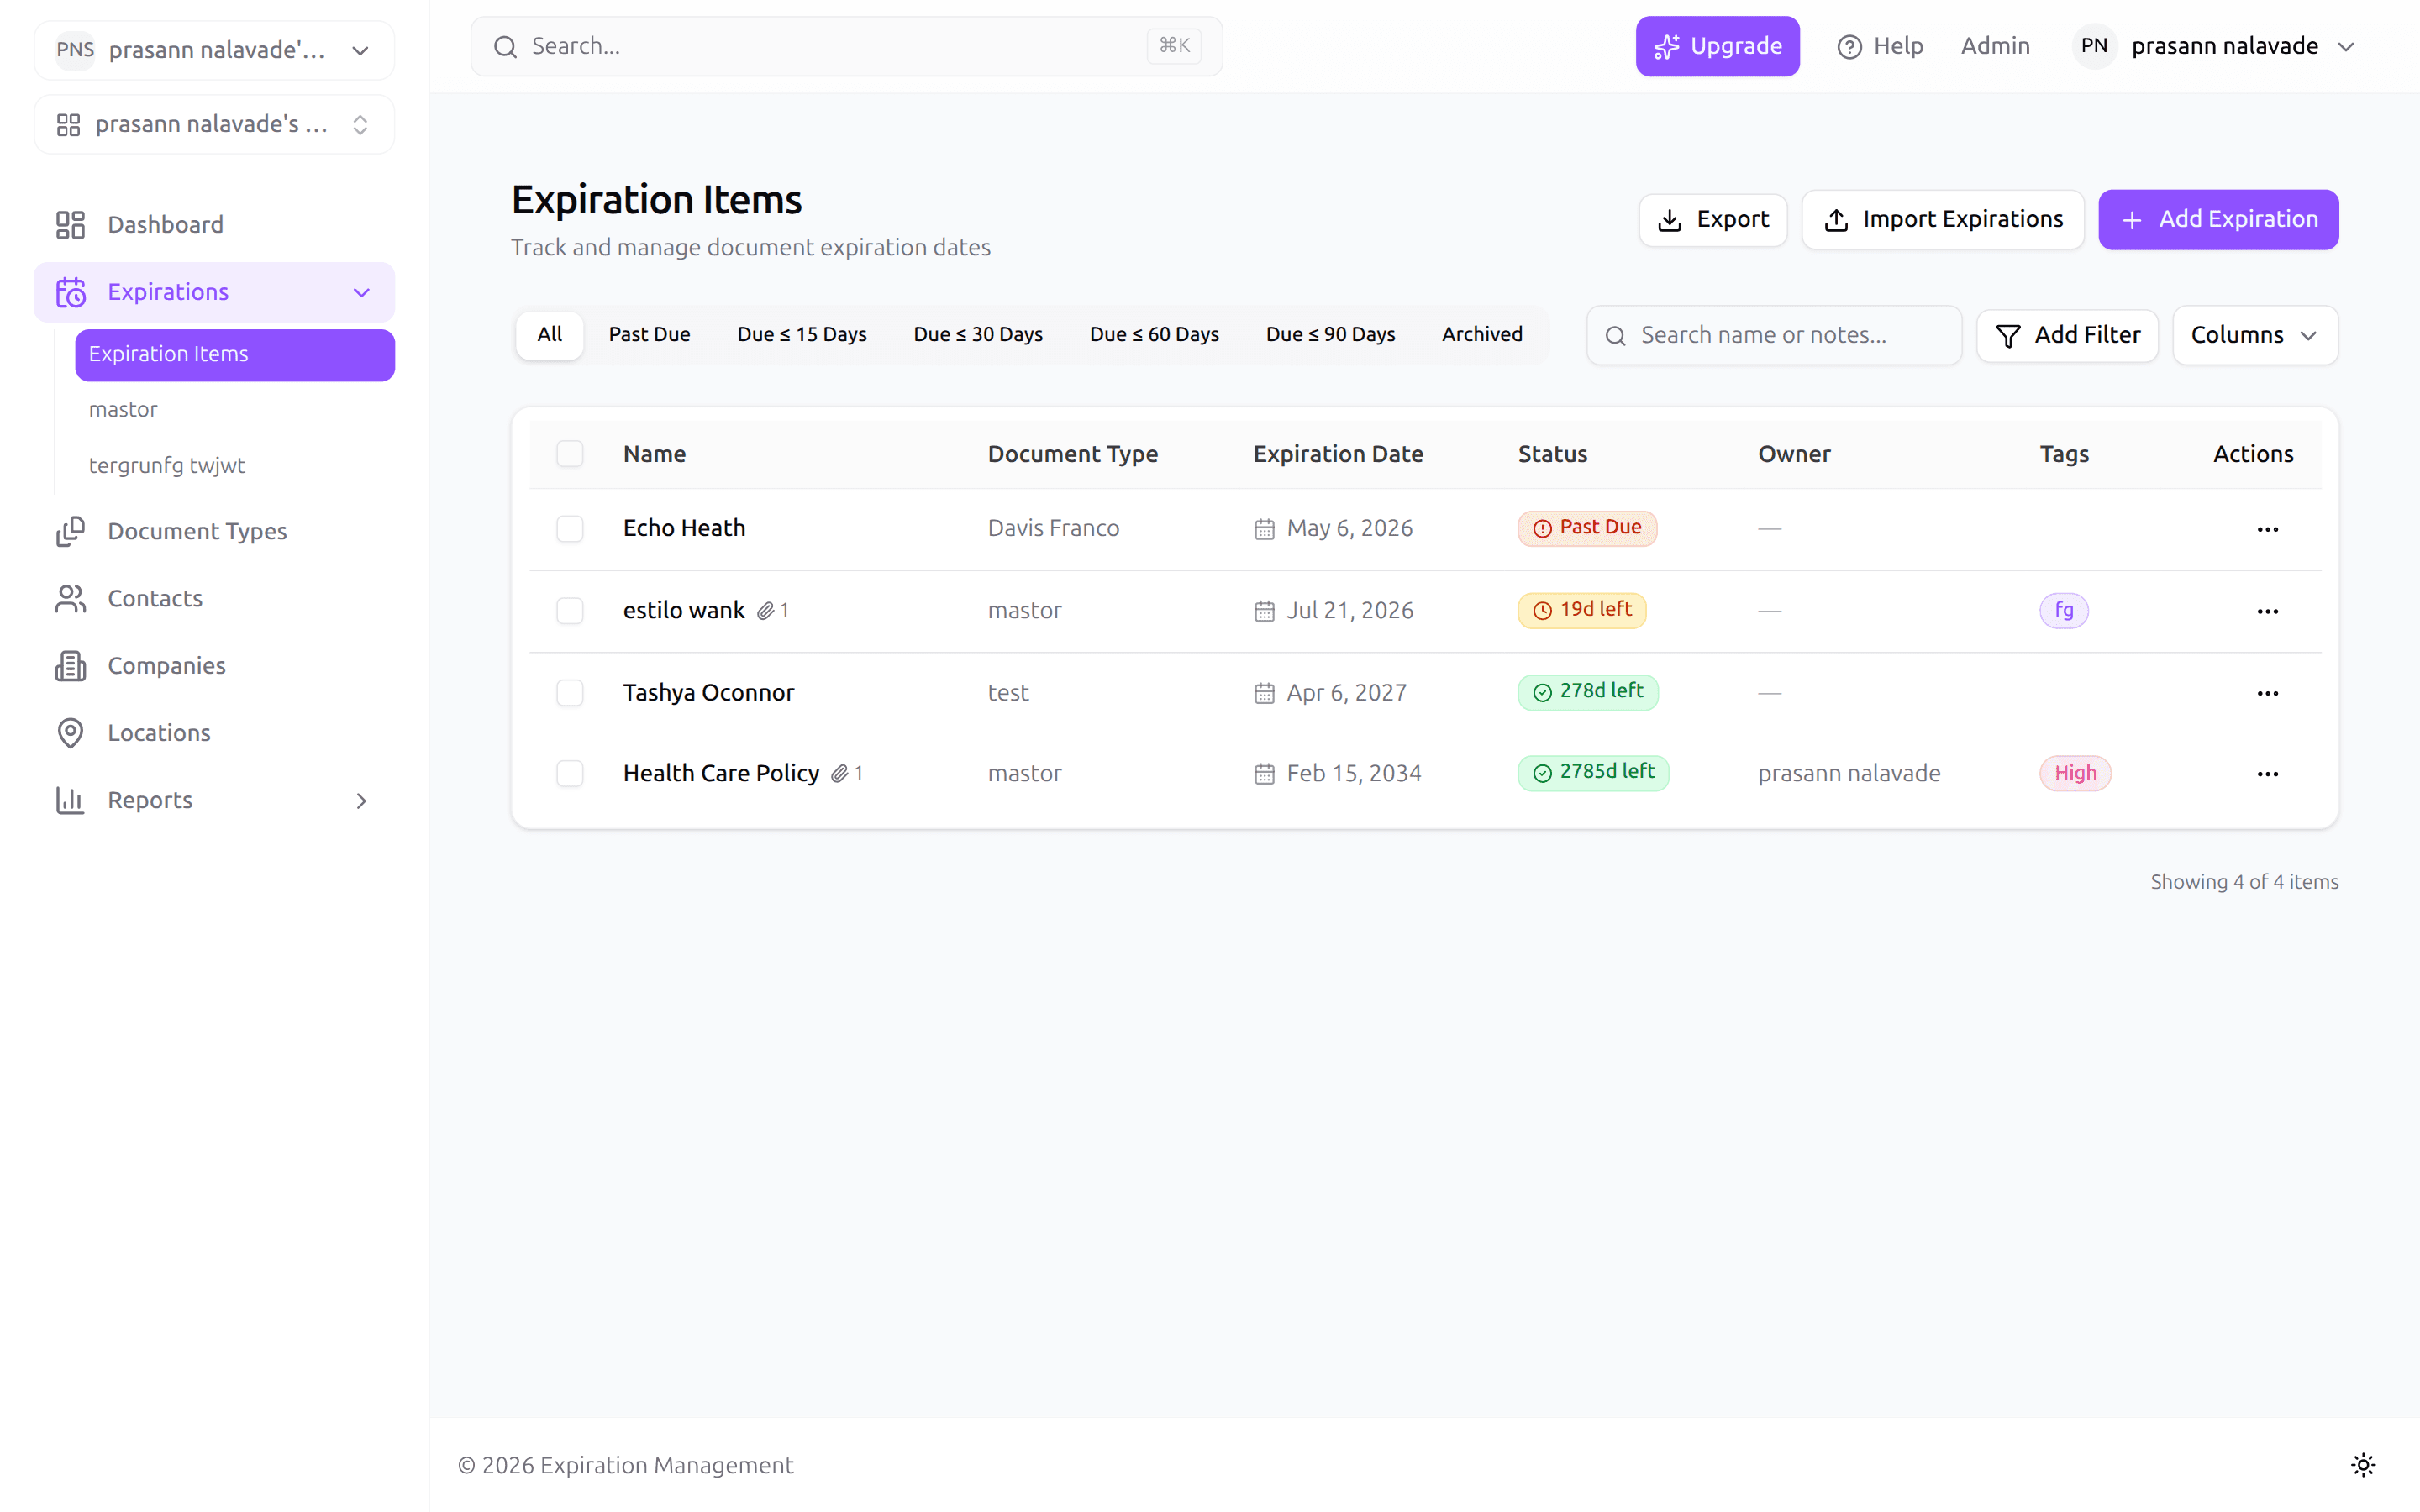Switch to the Archived tab
2420x1512 pixels.
pos(1481,335)
